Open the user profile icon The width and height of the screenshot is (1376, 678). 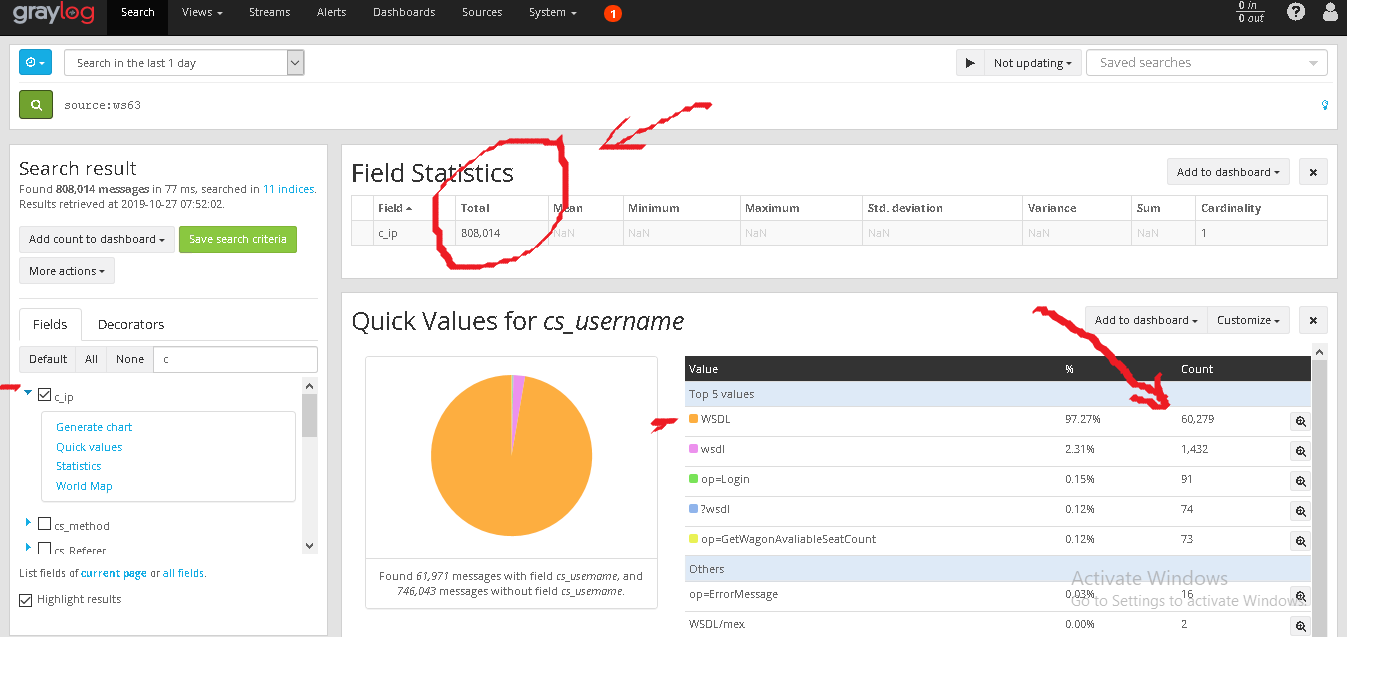pos(1330,12)
